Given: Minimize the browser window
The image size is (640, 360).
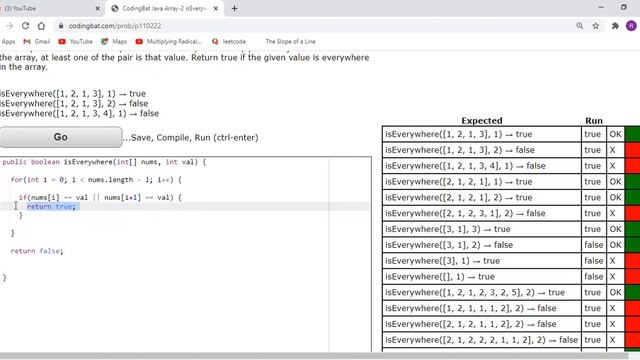Looking at the screenshot, I should (601, 7).
